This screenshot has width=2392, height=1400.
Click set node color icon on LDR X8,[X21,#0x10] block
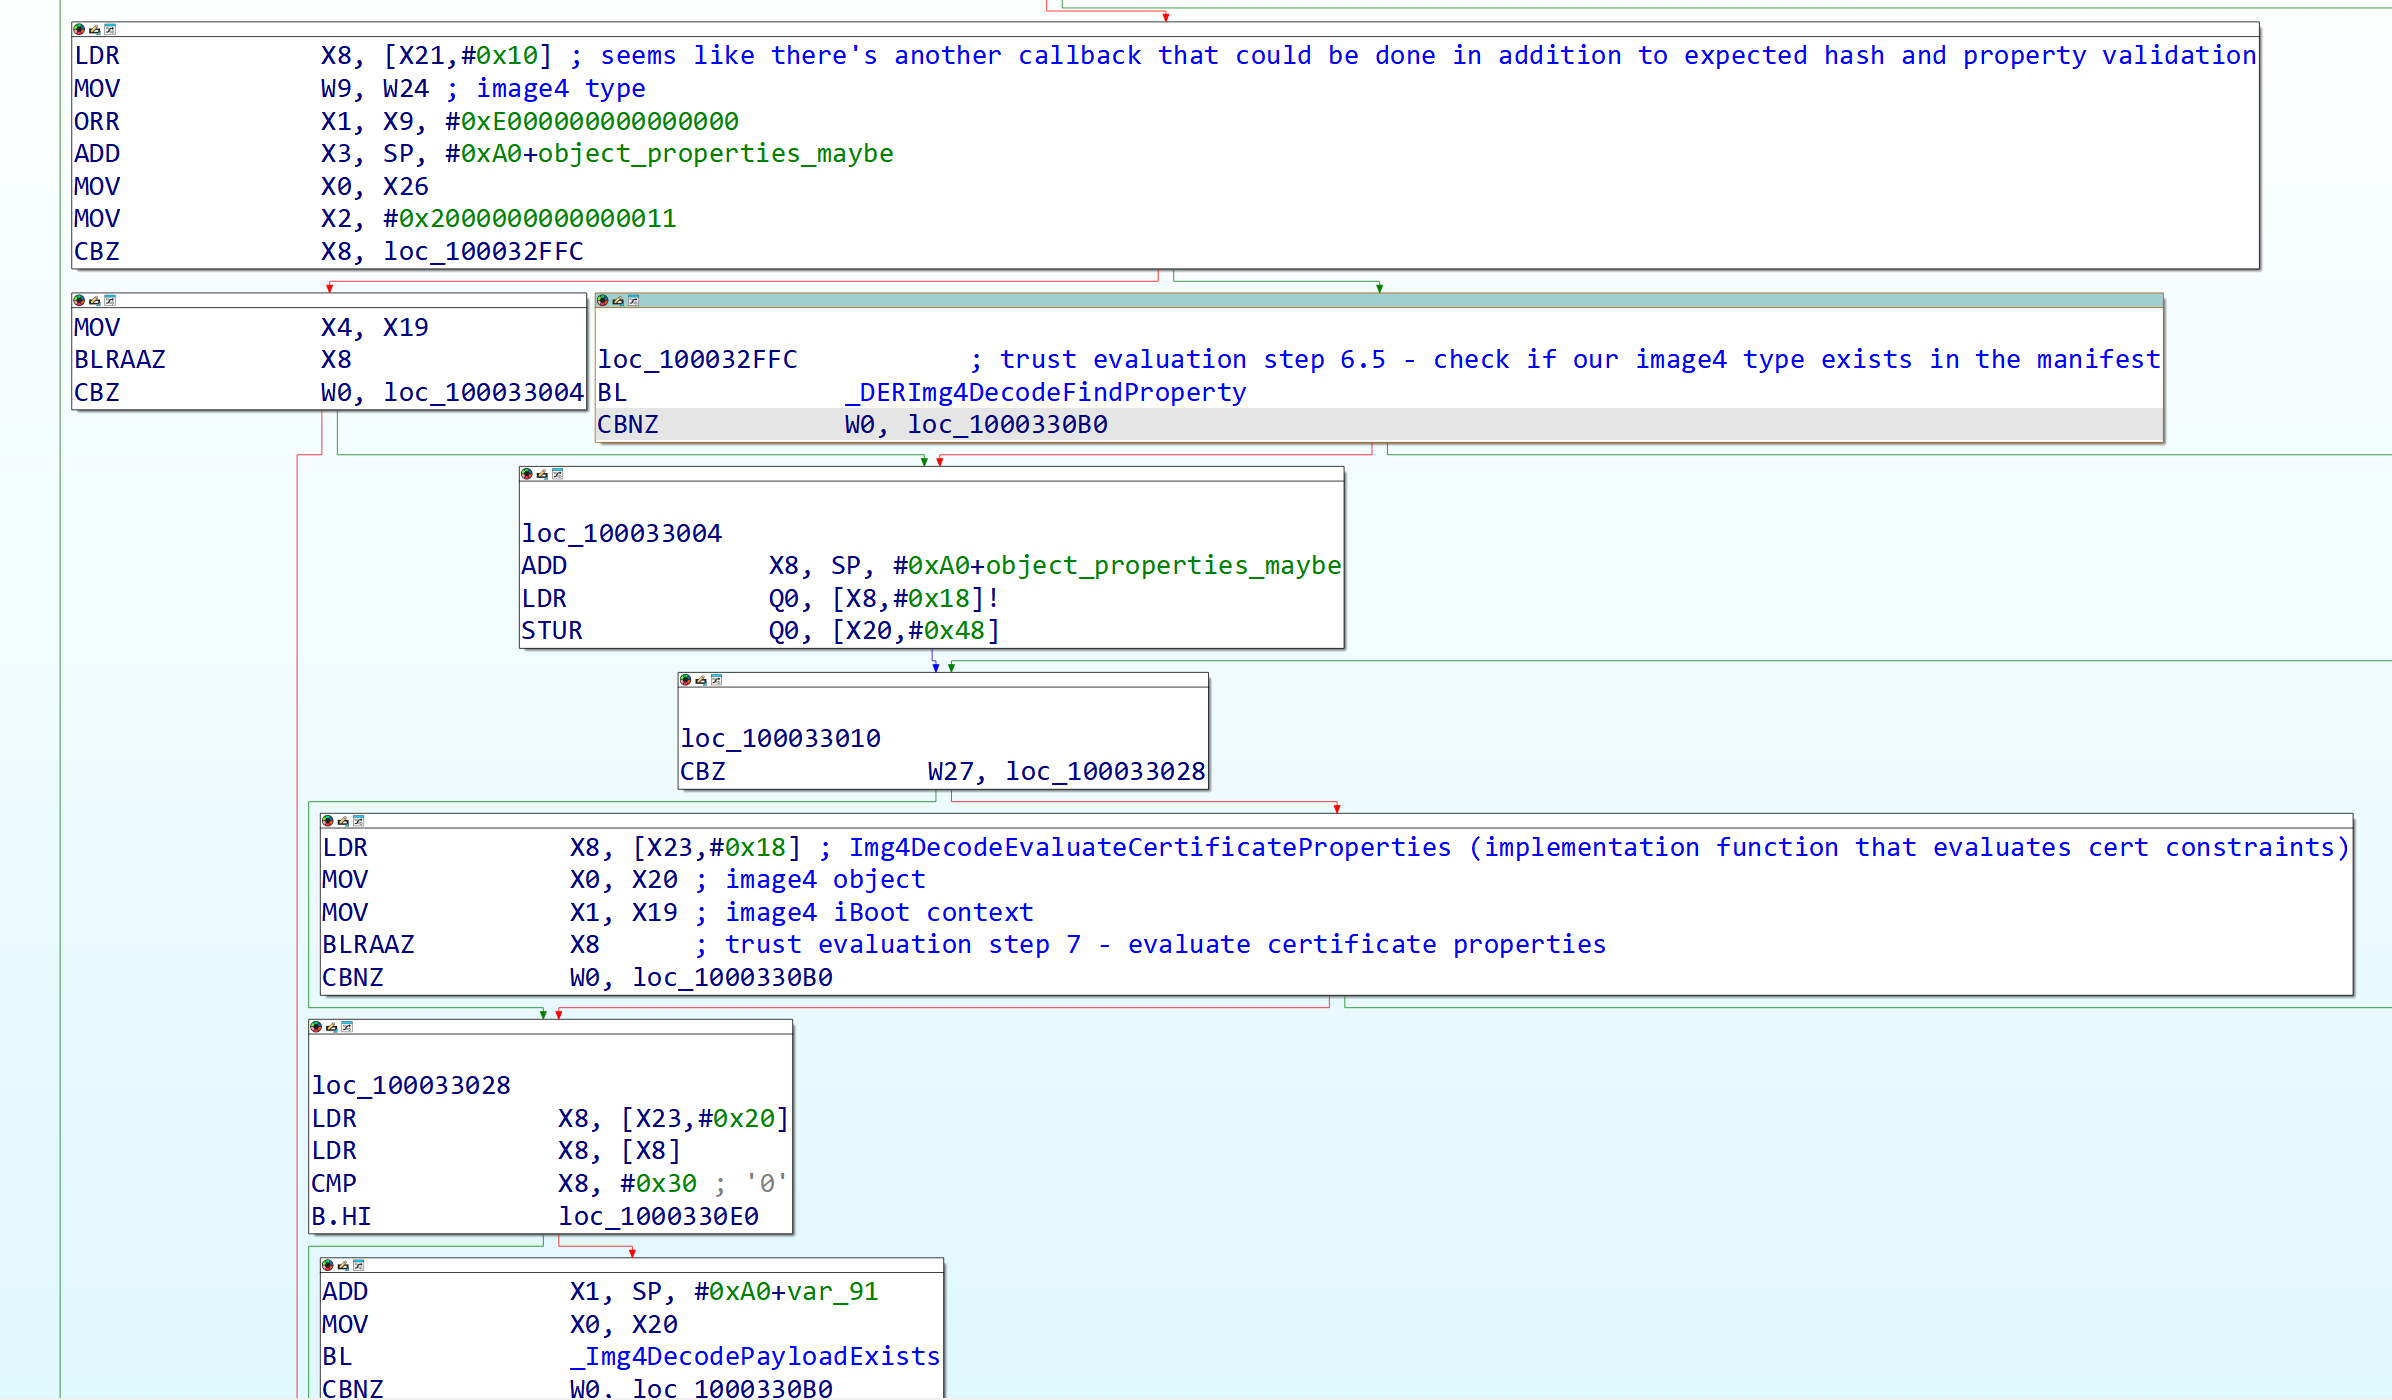click(x=79, y=30)
